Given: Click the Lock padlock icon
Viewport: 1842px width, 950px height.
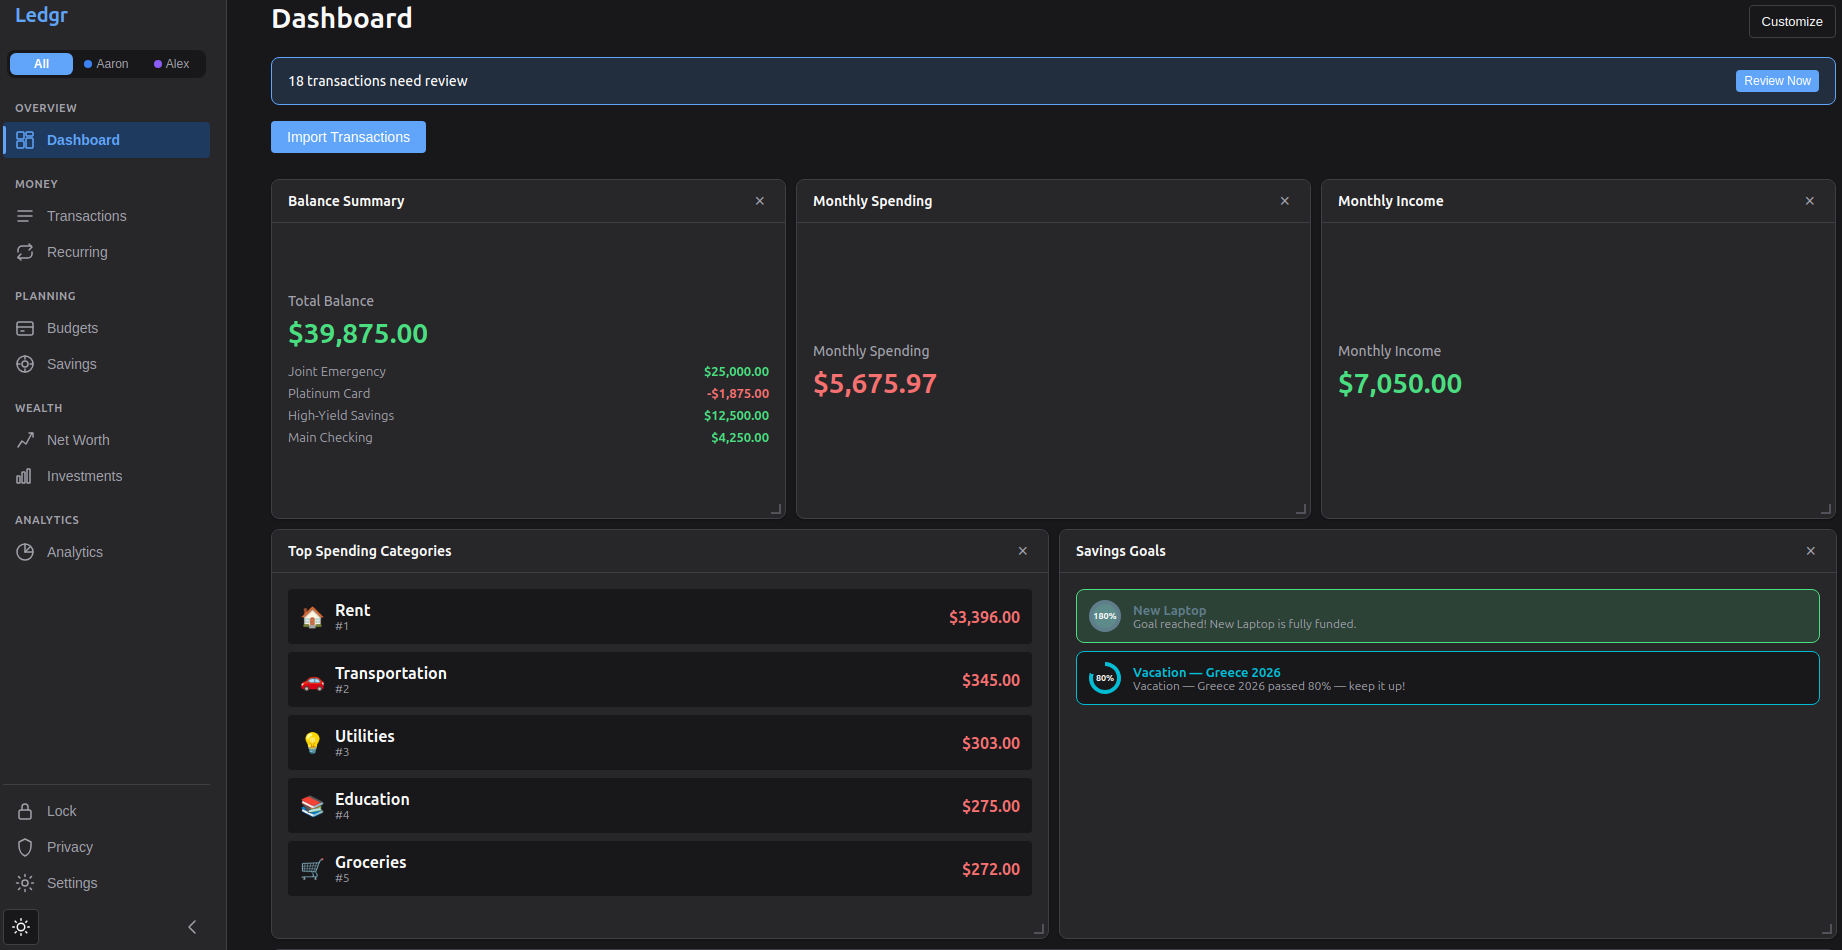Looking at the screenshot, I should tap(25, 811).
